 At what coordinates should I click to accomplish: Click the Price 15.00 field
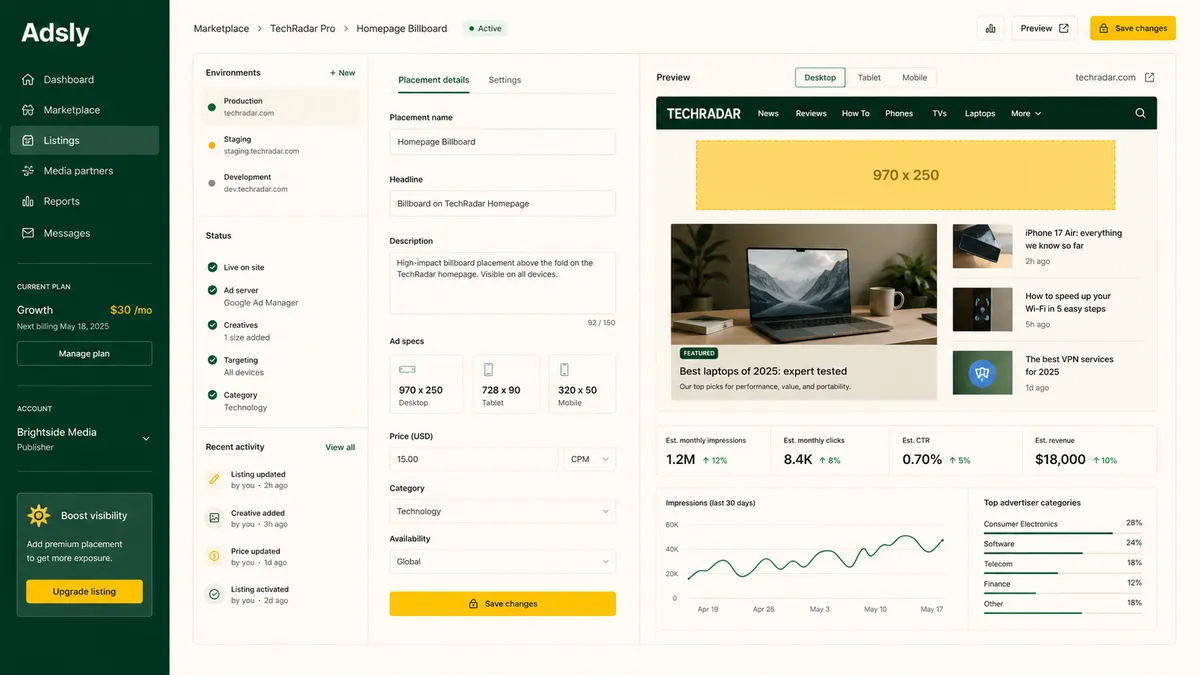click(x=474, y=459)
